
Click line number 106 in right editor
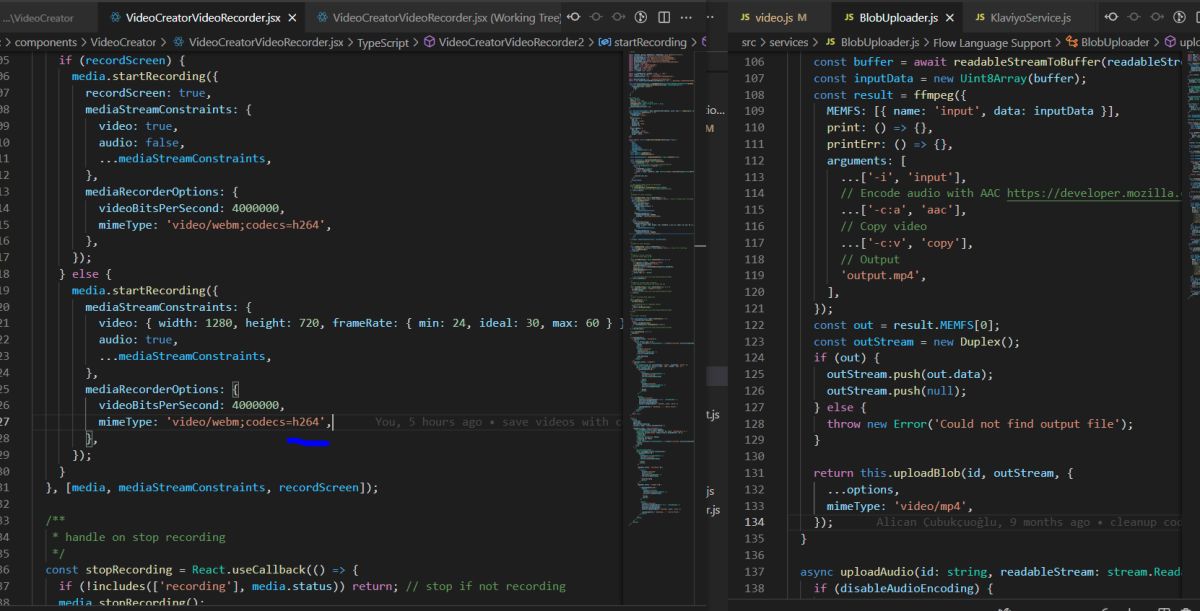(753, 62)
